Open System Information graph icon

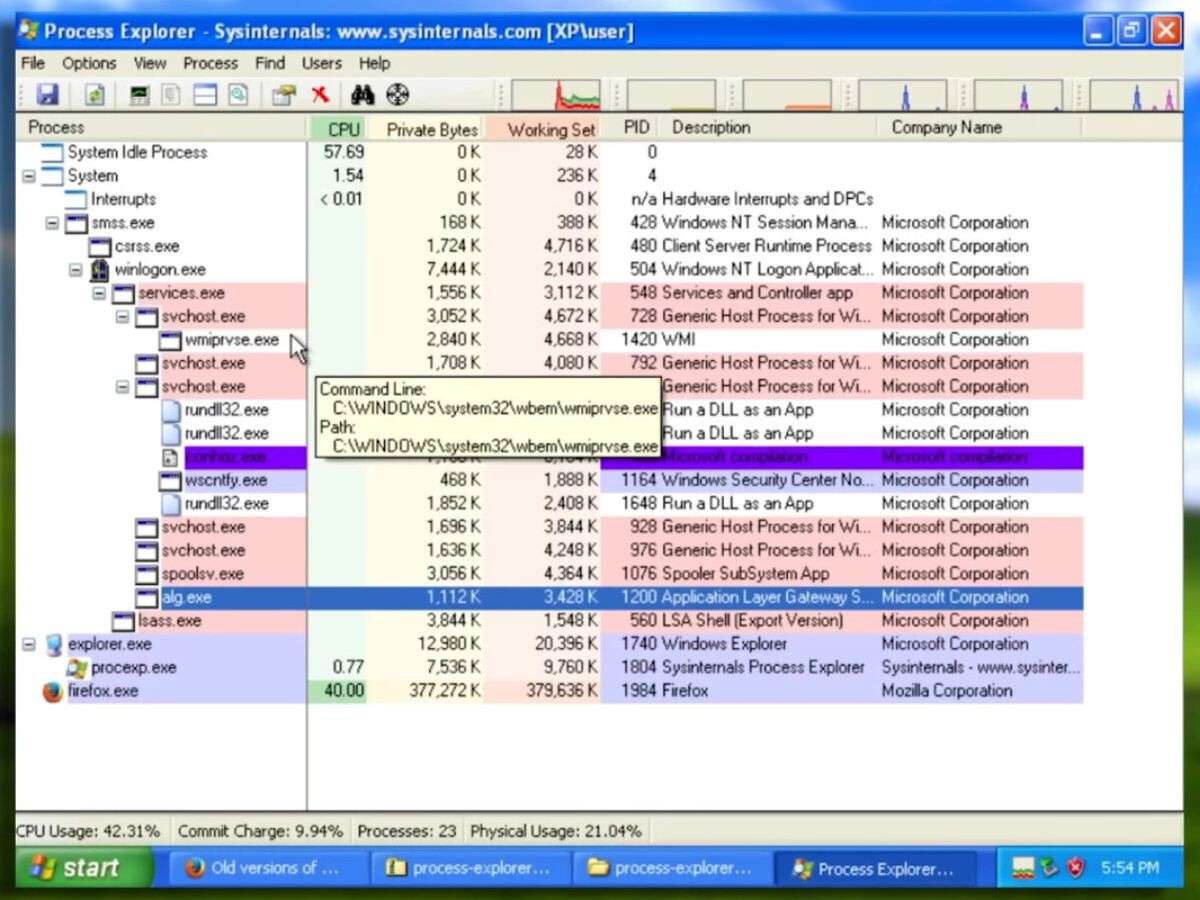(140, 95)
